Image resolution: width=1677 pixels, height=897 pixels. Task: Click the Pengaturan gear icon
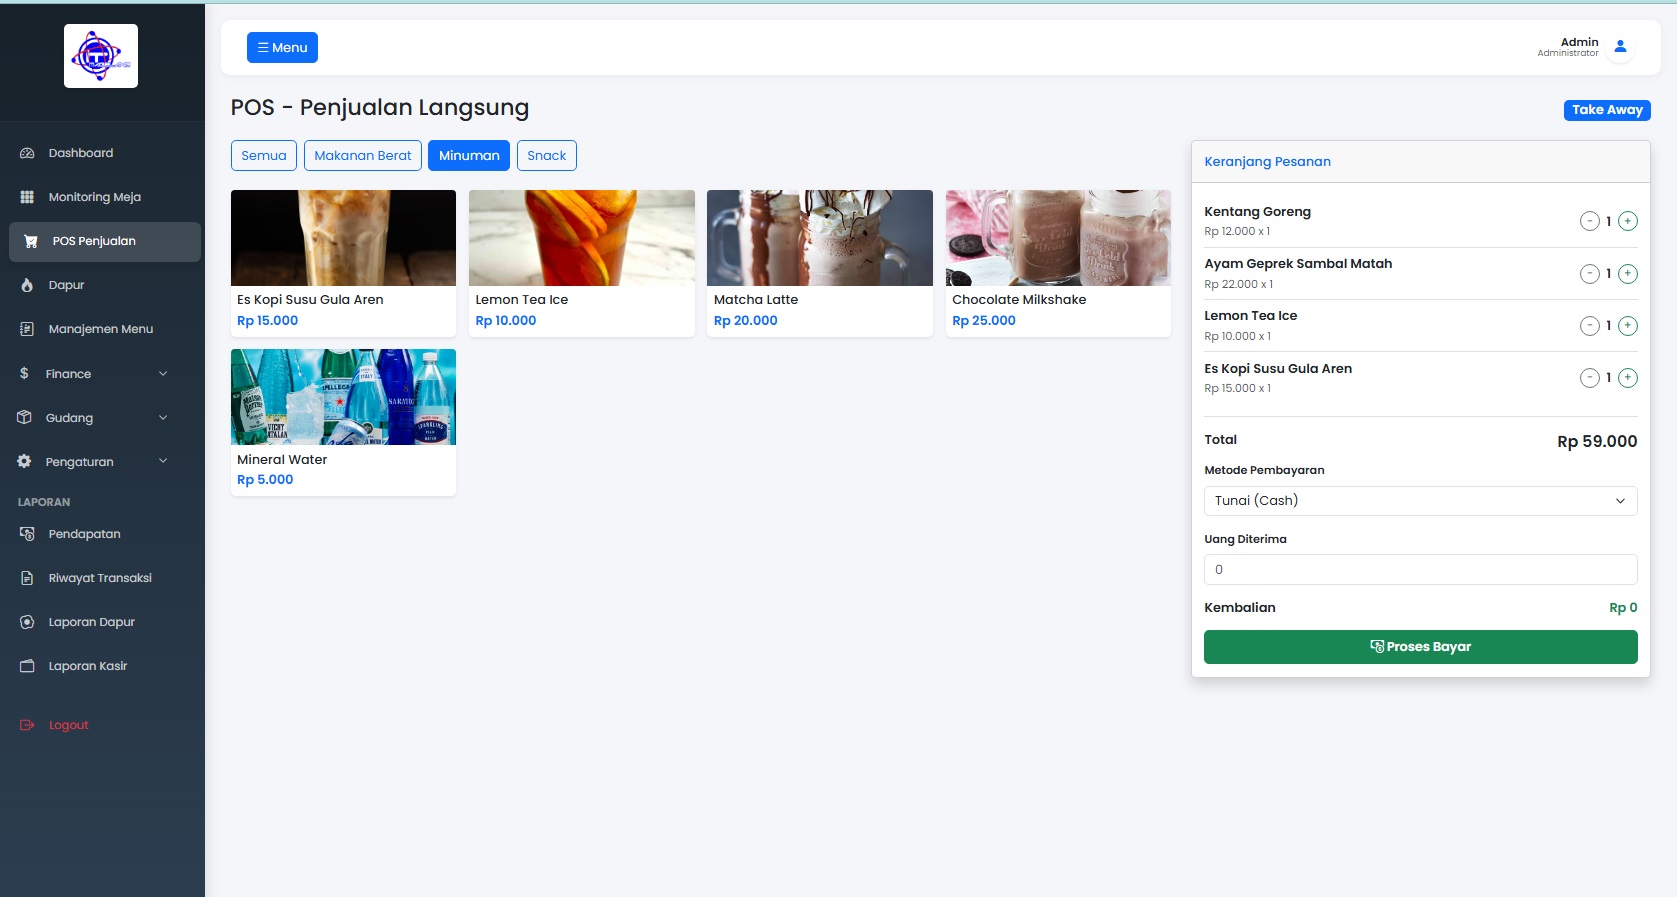click(x=24, y=461)
